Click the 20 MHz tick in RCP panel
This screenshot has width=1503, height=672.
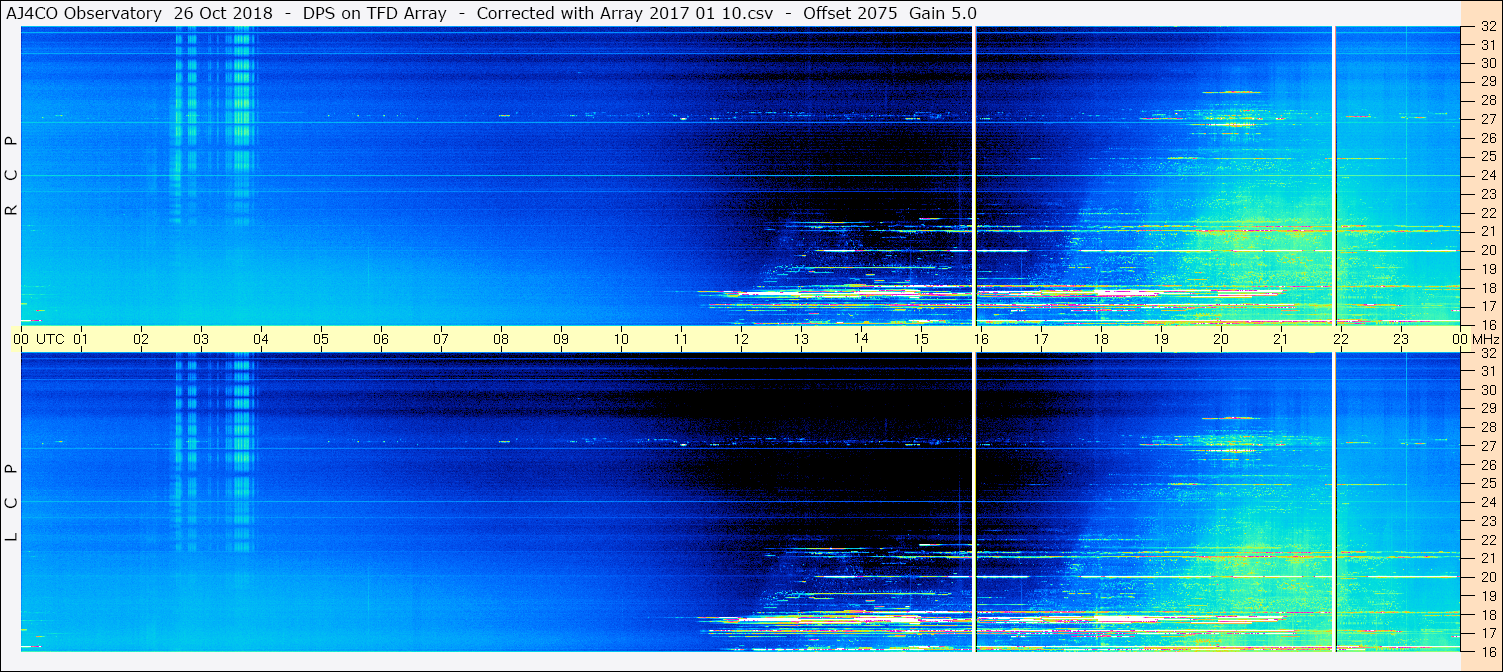click(1487, 250)
